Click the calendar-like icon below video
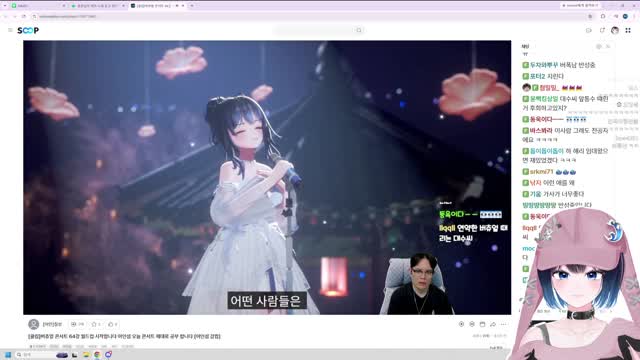The height and width of the screenshot is (360, 640). point(482,324)
